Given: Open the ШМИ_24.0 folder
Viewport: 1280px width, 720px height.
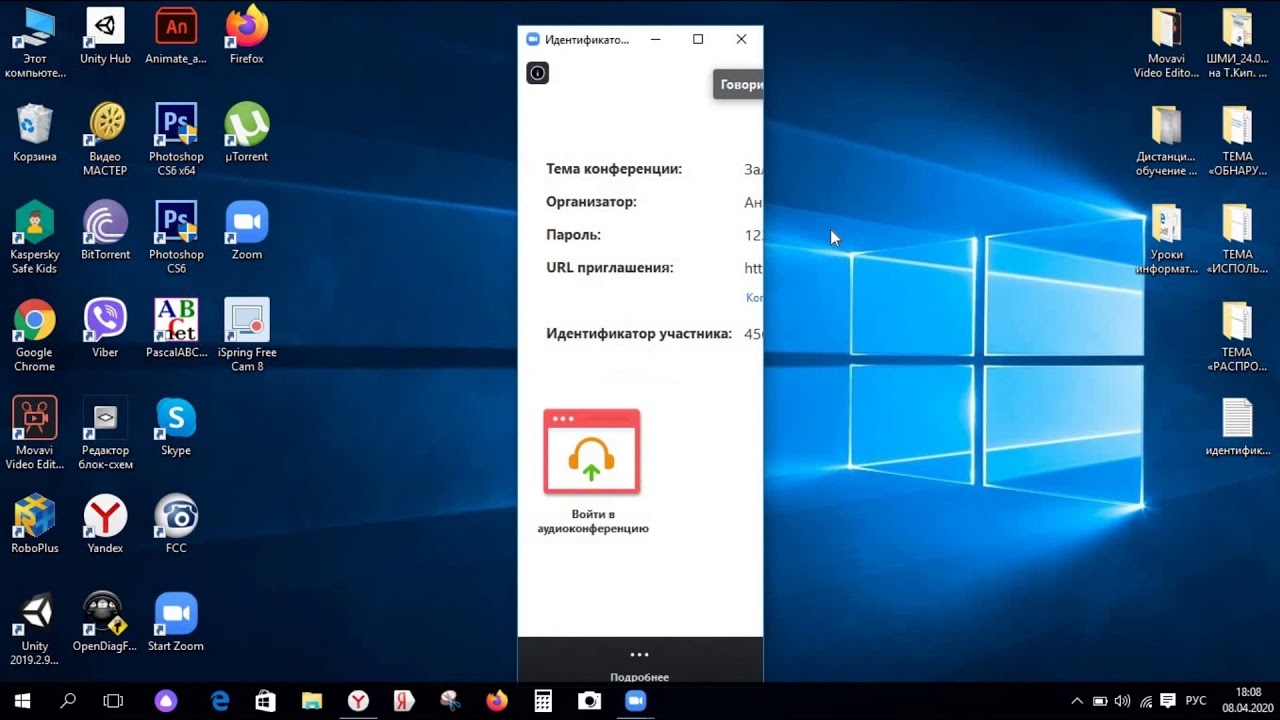Looking at the screenshot, I should point(1237,44).
